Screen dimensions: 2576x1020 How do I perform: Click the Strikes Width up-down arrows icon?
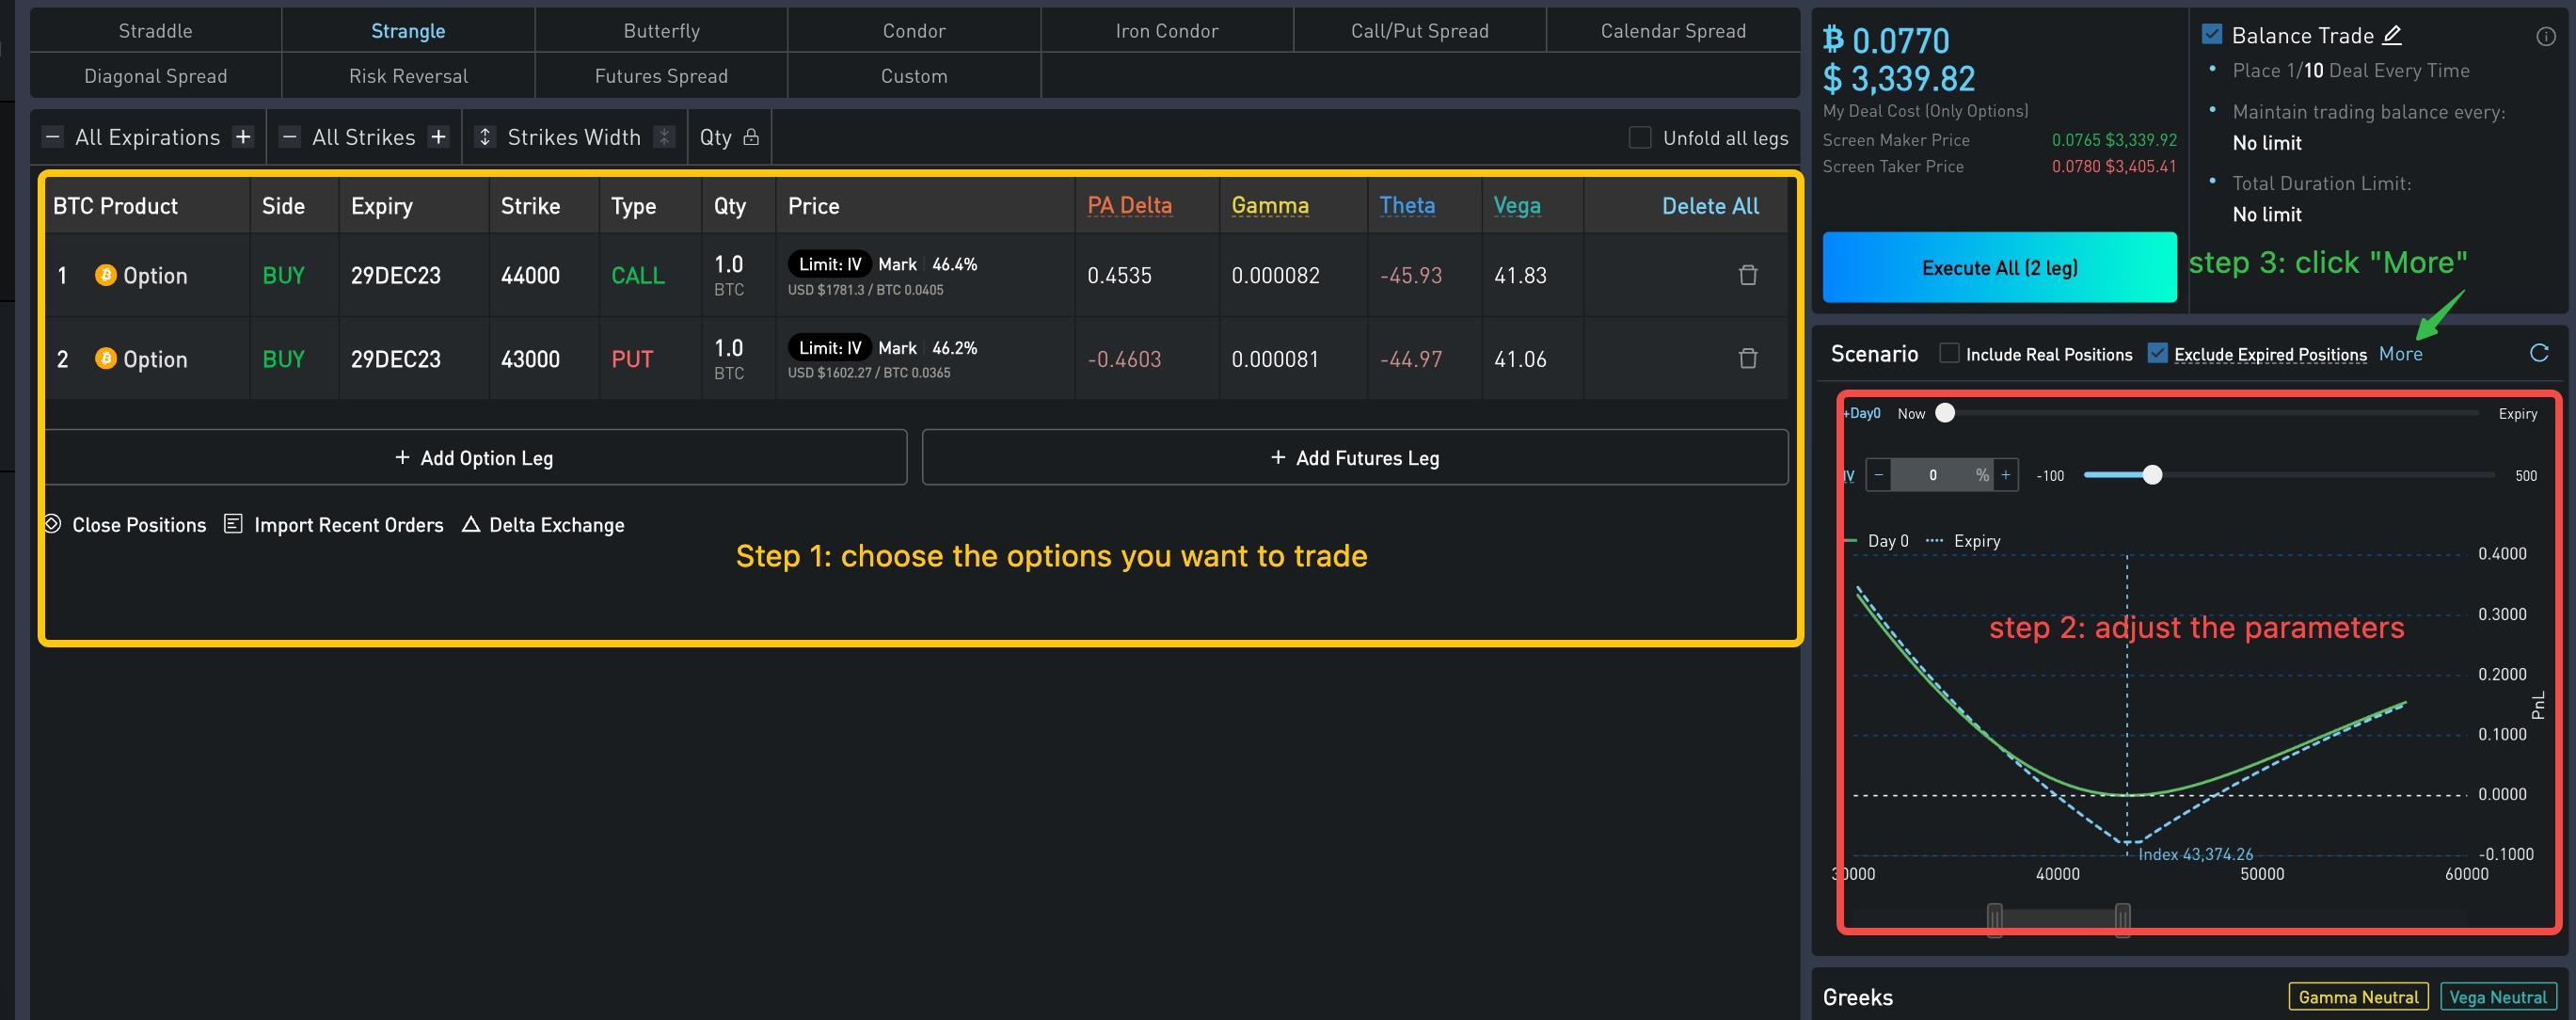(485, 137)
